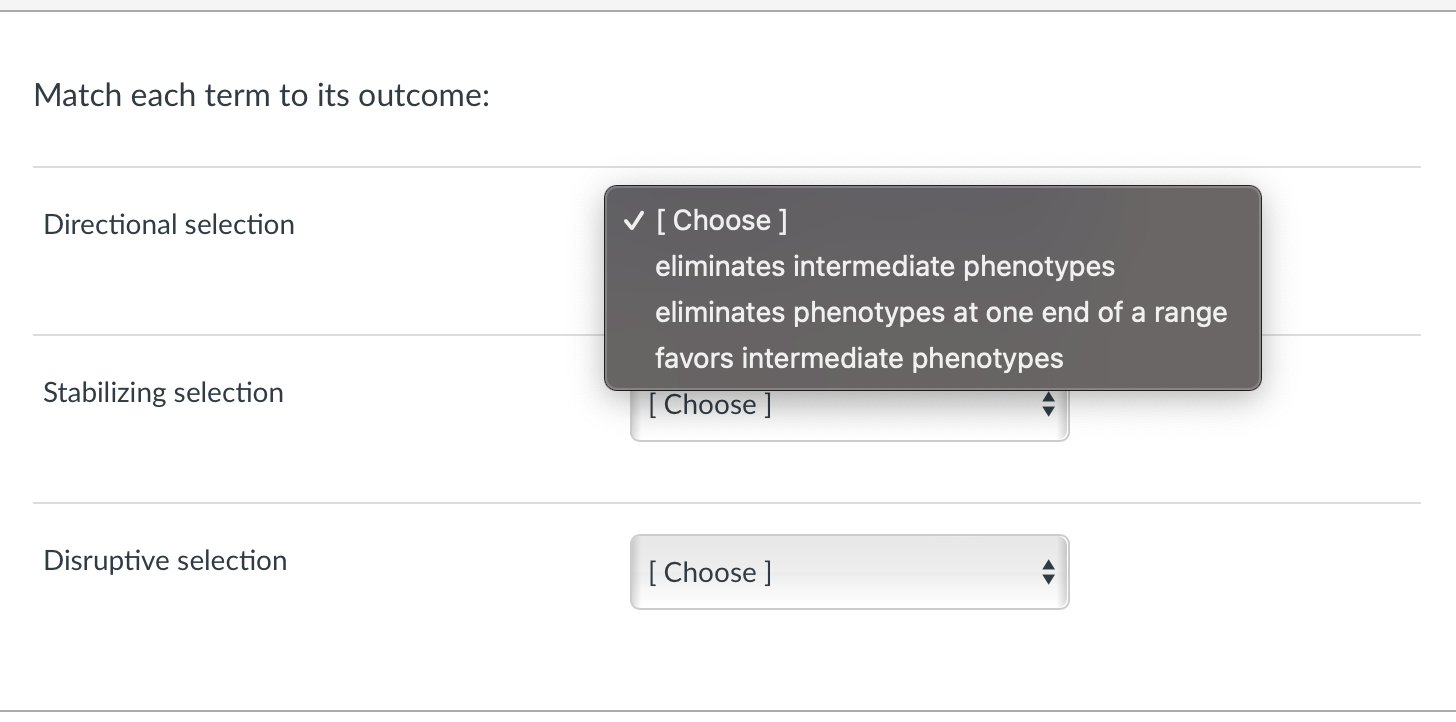Click the divider line below Directional selection row
Screen dimensions: 1456x722
pyautogui.click(x=300, y=333)
